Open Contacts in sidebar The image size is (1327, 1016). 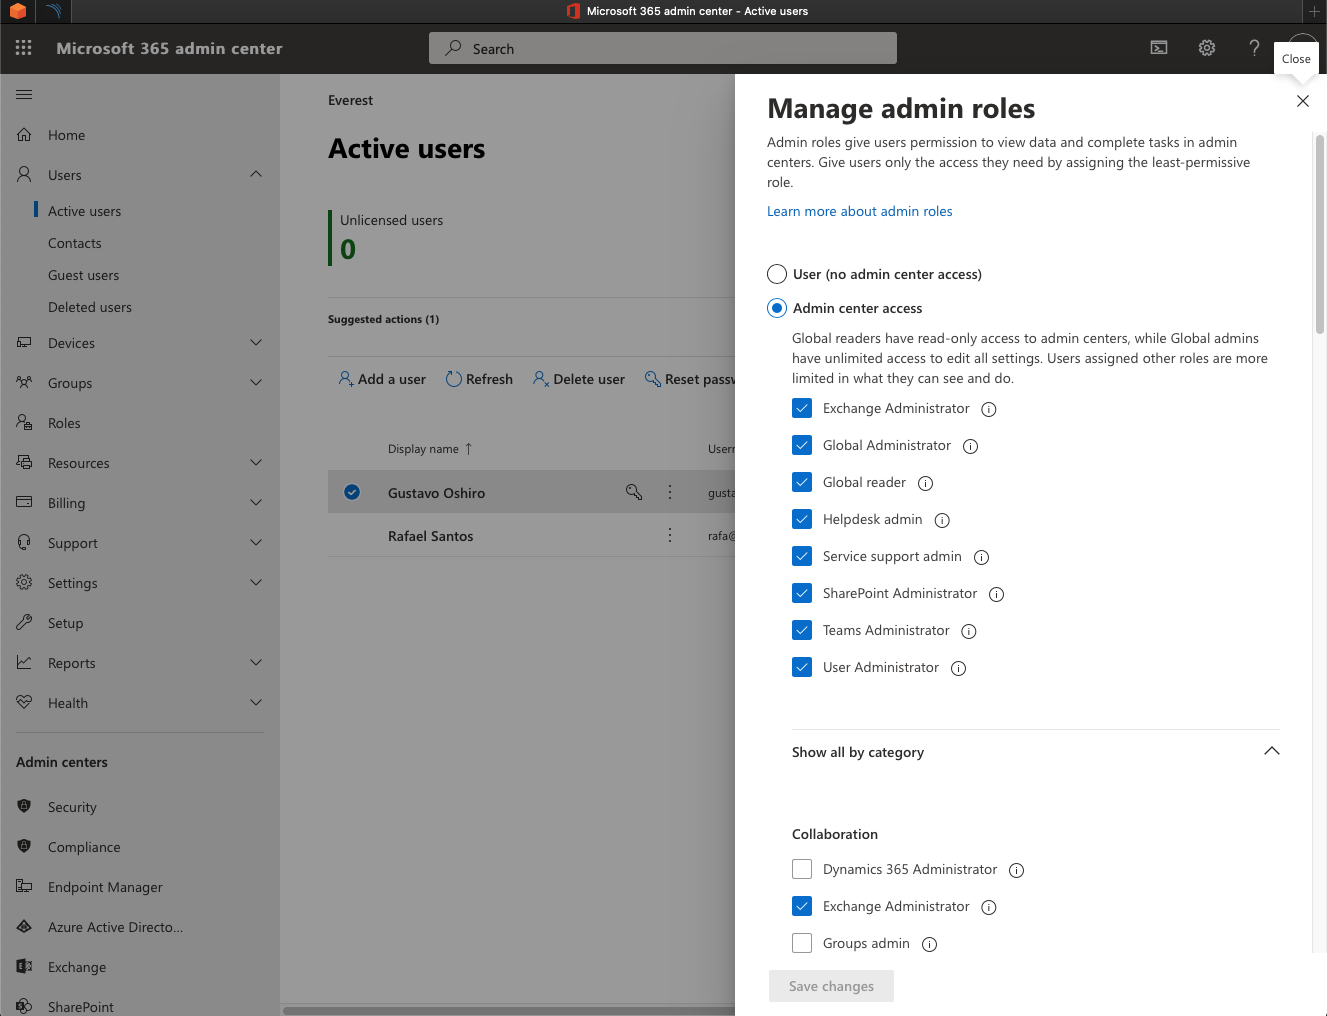point(75,243)
